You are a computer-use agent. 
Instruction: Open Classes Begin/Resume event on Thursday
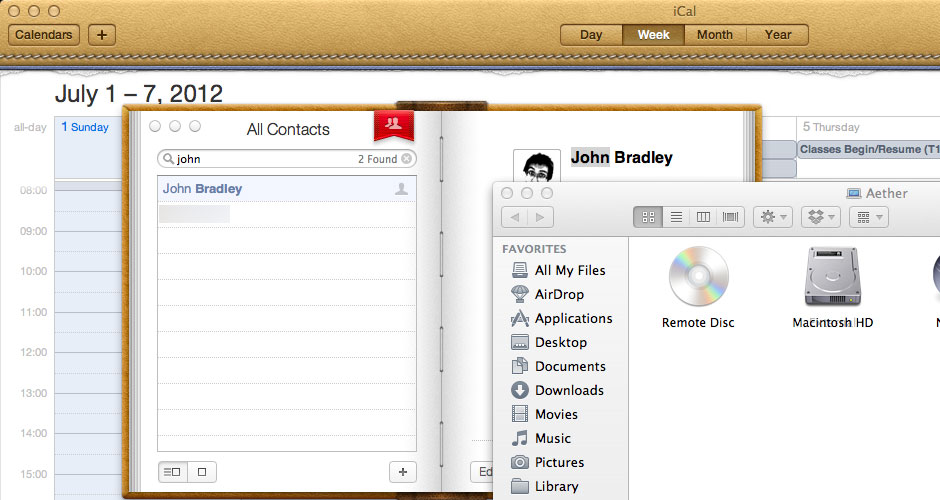869,149
